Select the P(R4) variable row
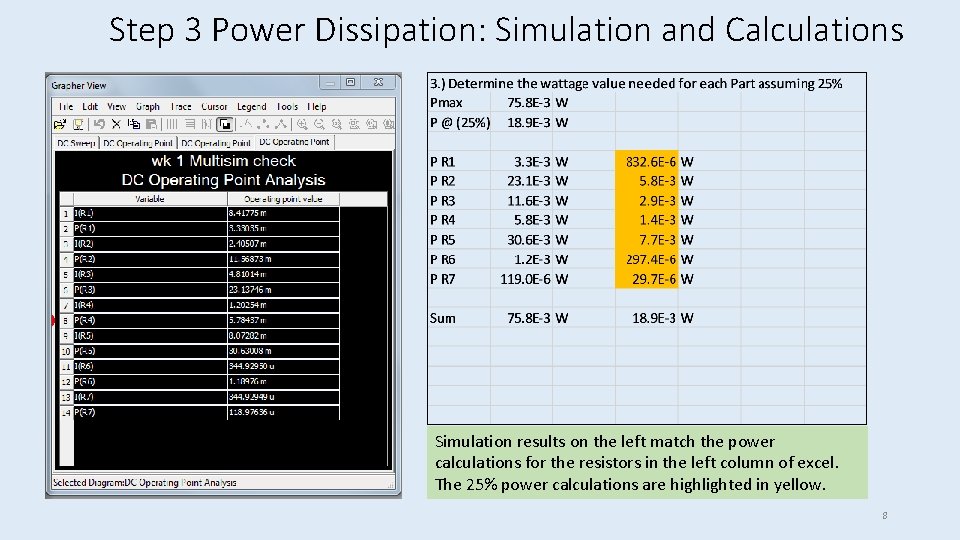The image size is (960, 540). (x=150, y=320)
